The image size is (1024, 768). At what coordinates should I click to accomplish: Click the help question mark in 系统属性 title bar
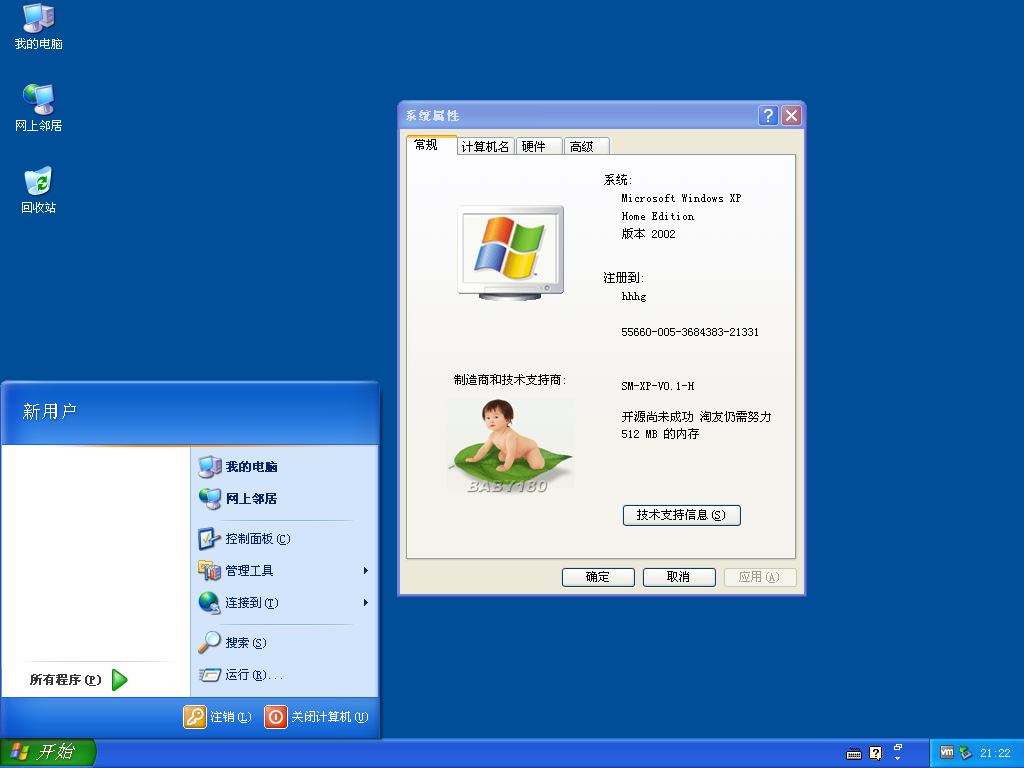click(x=769, y=116)
